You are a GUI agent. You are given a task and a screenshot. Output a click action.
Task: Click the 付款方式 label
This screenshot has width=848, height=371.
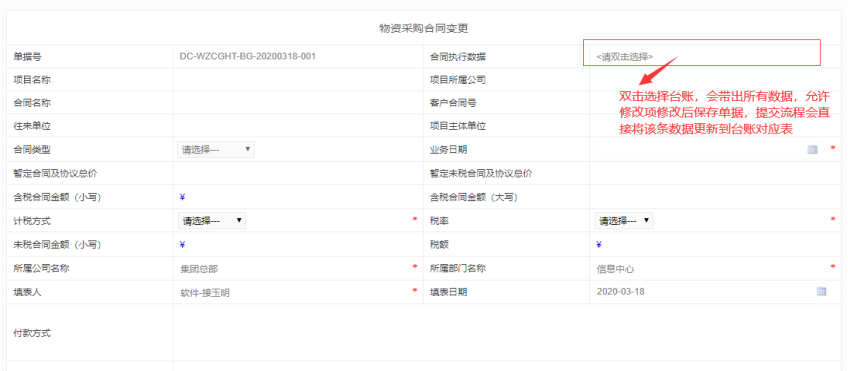32,333
